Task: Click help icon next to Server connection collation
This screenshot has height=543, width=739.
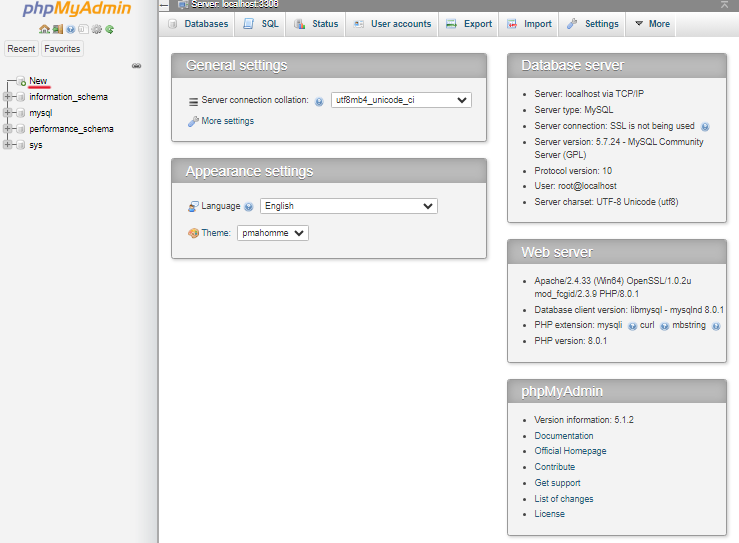Action: 319,101
